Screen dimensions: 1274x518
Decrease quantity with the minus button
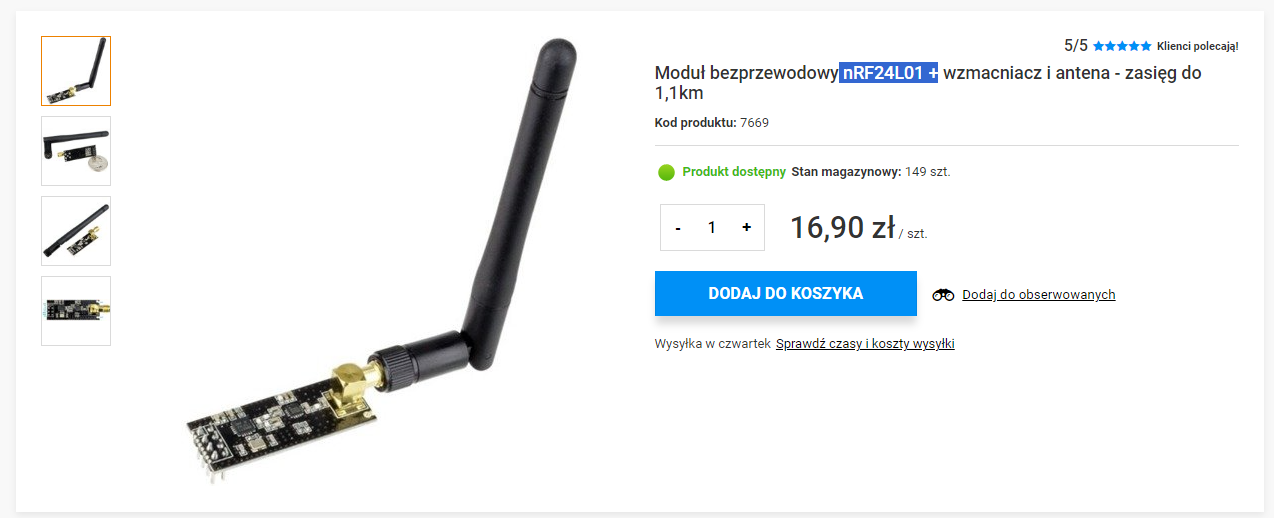678,228
